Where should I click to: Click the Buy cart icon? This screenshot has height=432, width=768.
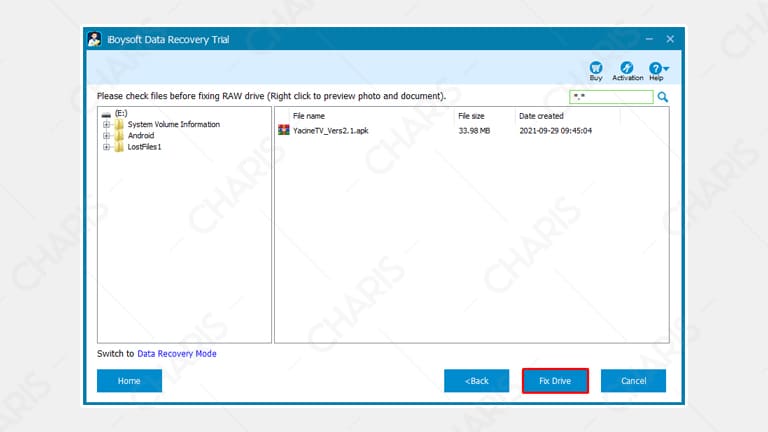point(596,68)
